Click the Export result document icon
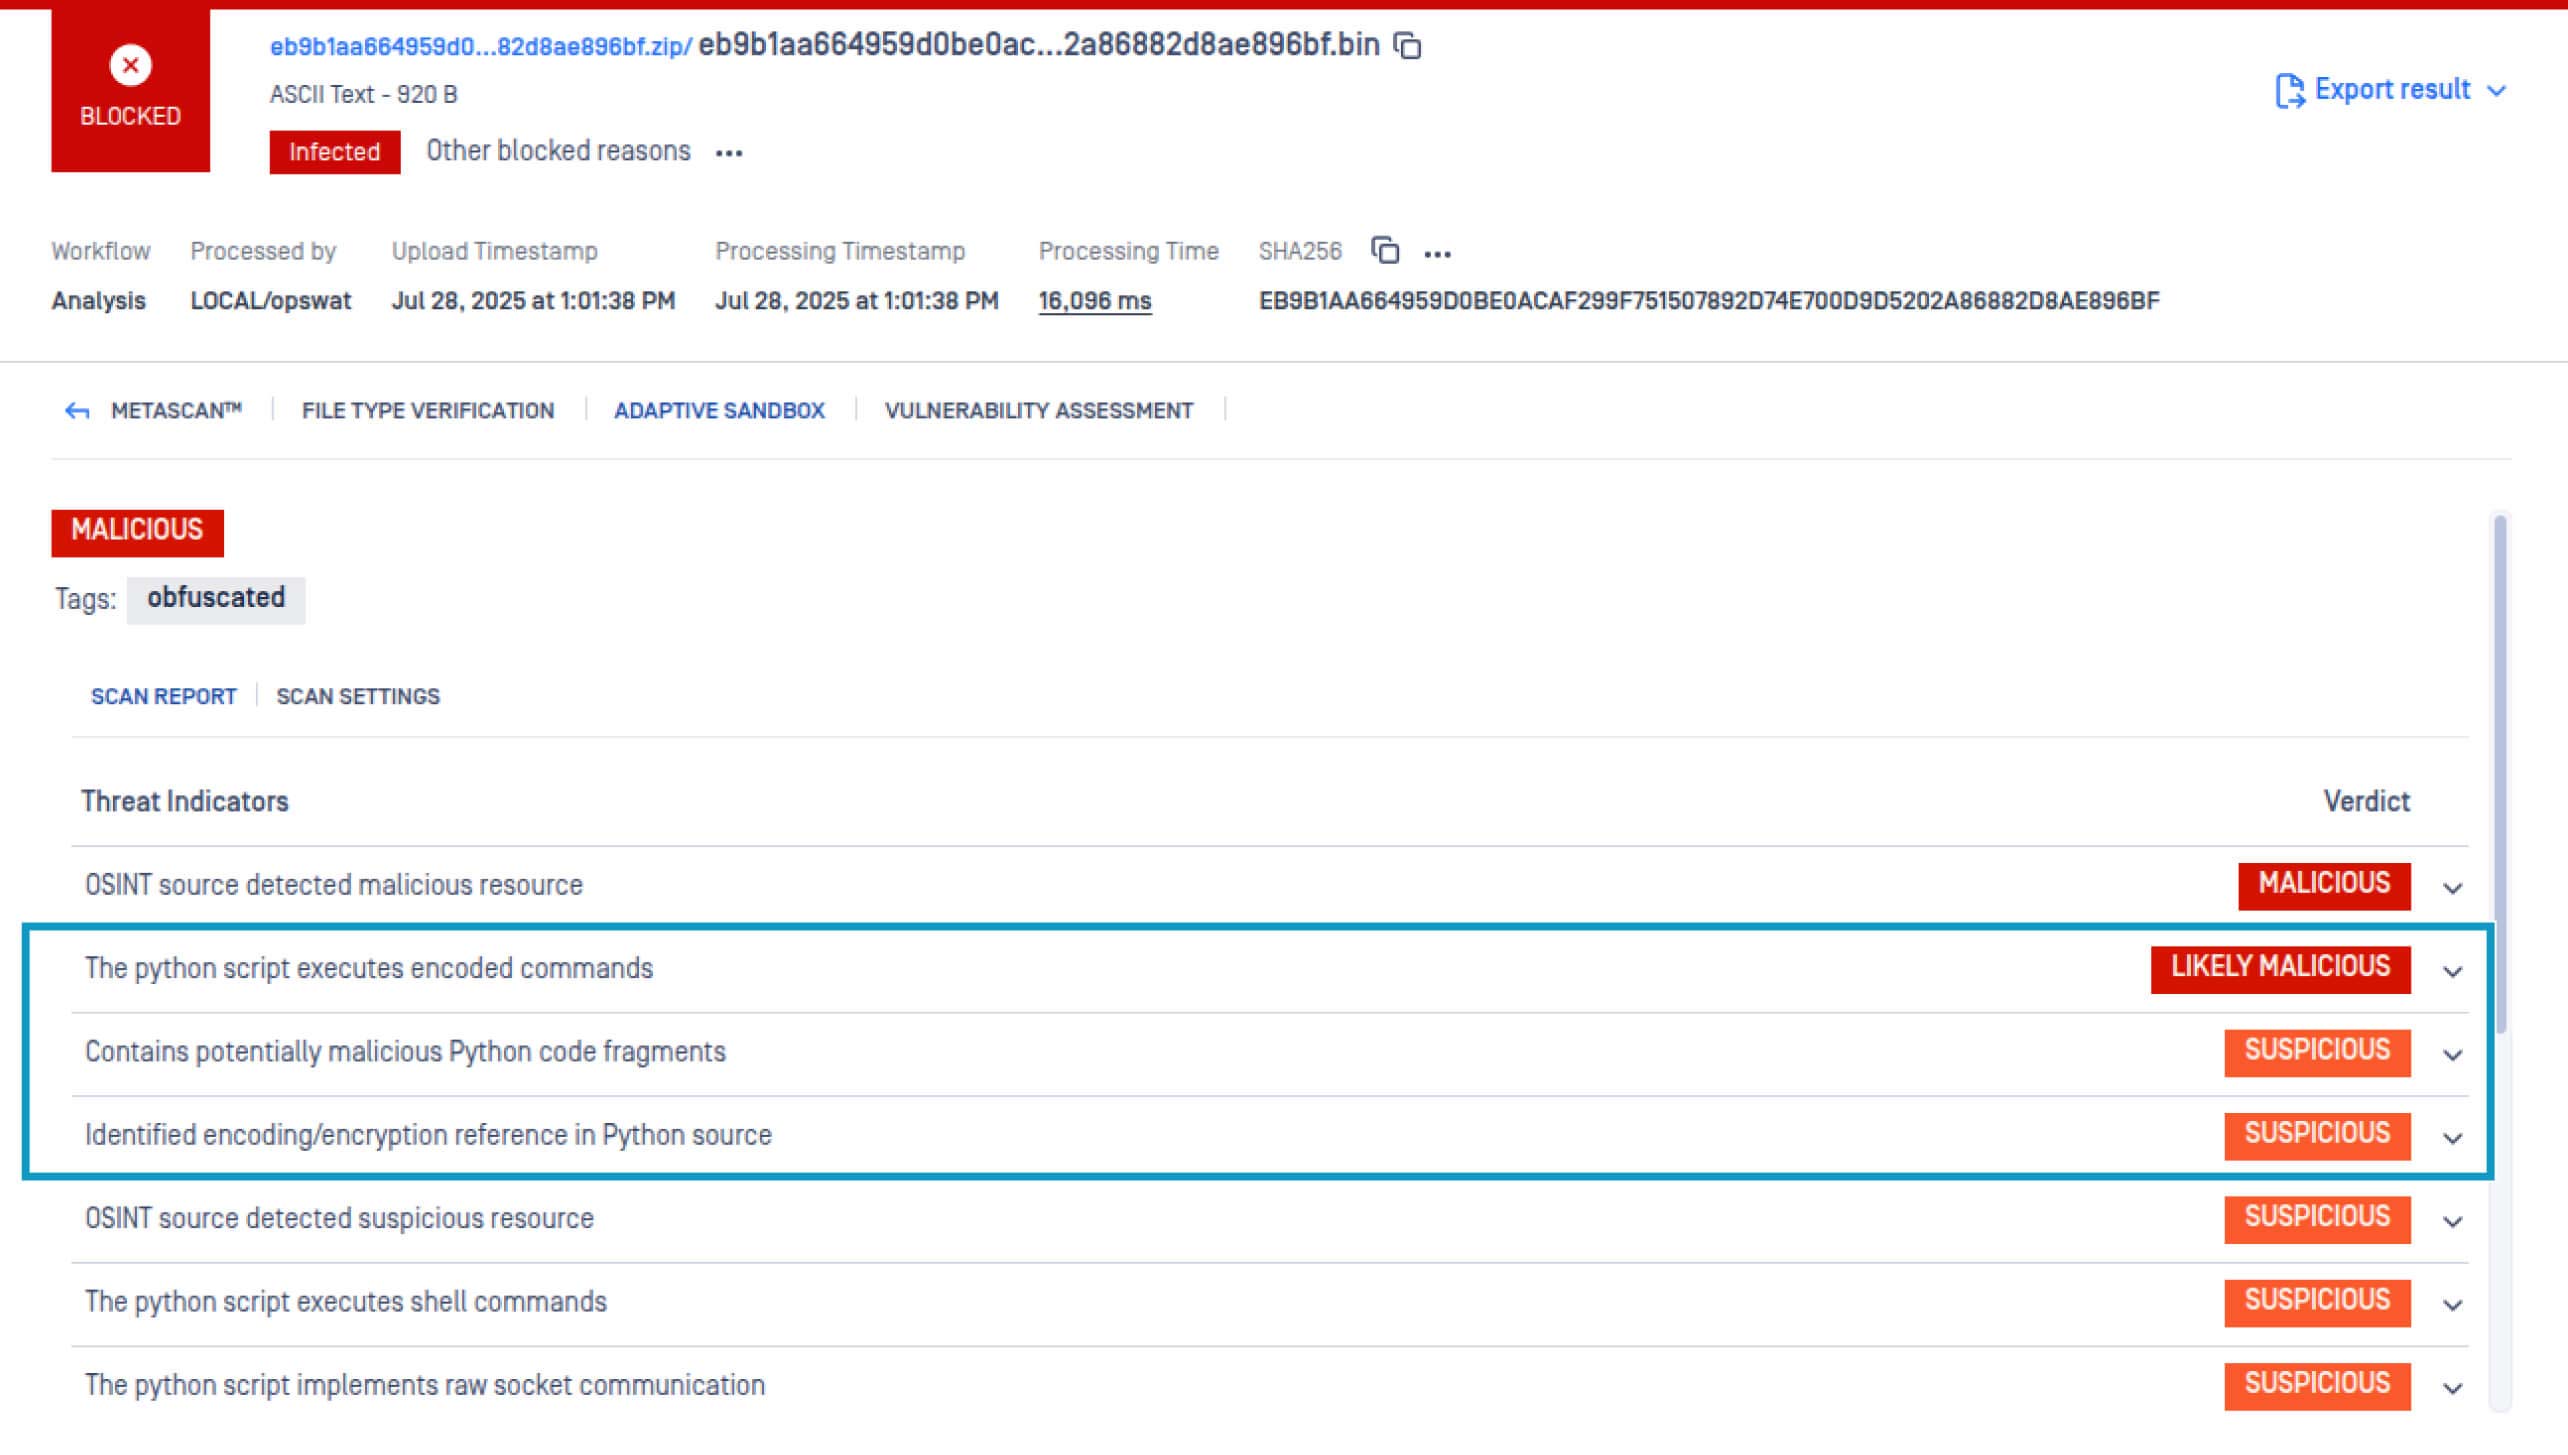Image resolution: width=2568 pixels, height=1455 pixels. pos(2292,89)
